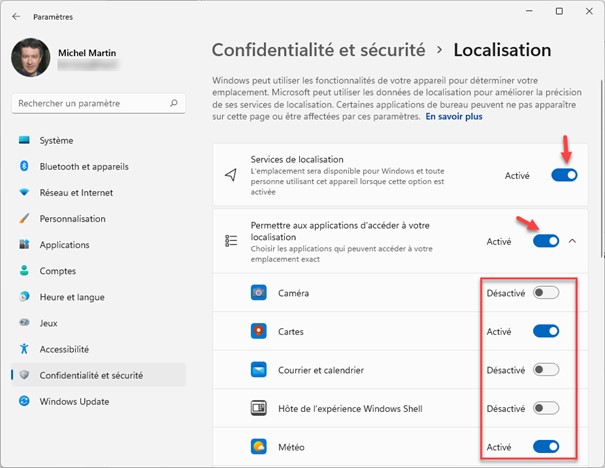Click the back arrow icon
Screen dimensions: 605x468
(16, 16)
